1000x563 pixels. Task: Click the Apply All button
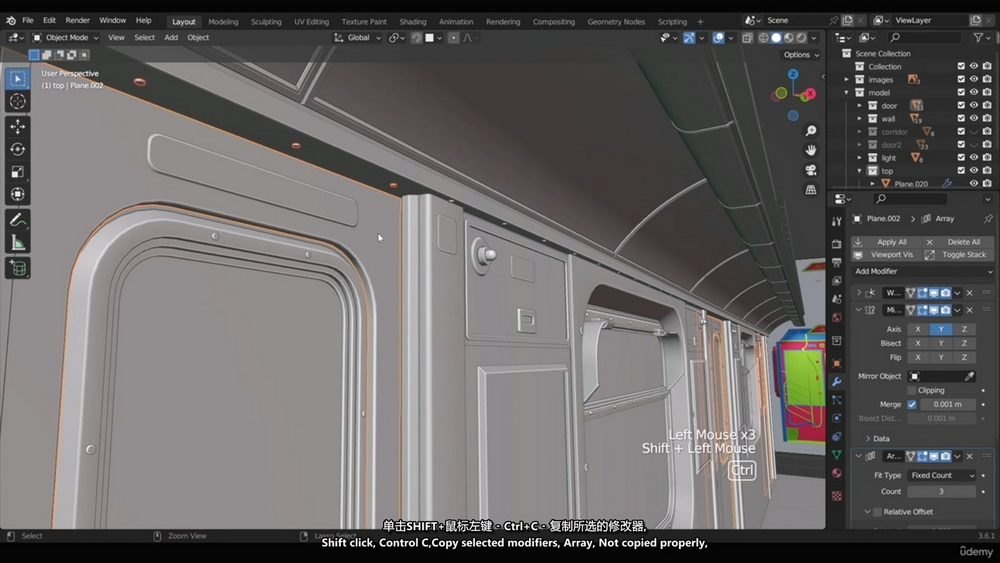coord(886,242)
